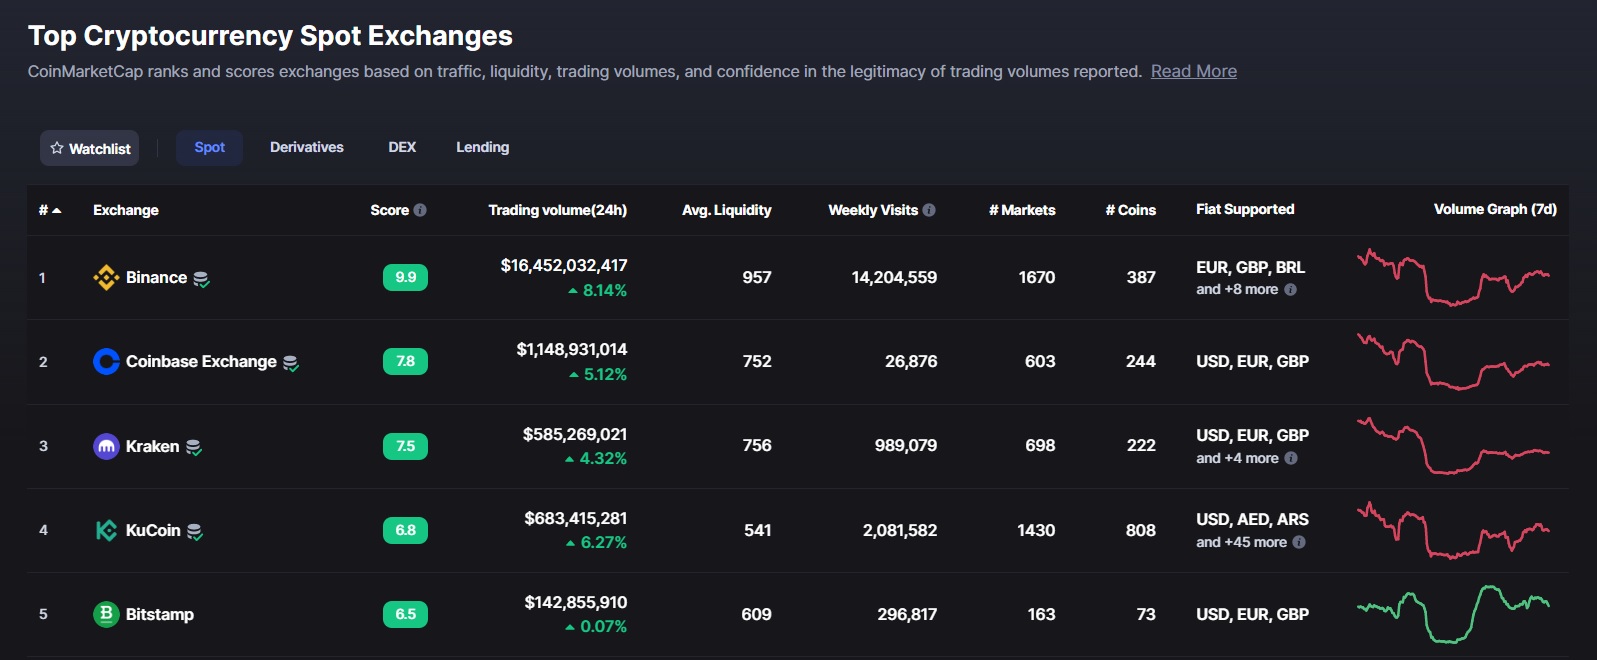Sort by Exchange column header
1597x660 pixels.
click(126, 210)
